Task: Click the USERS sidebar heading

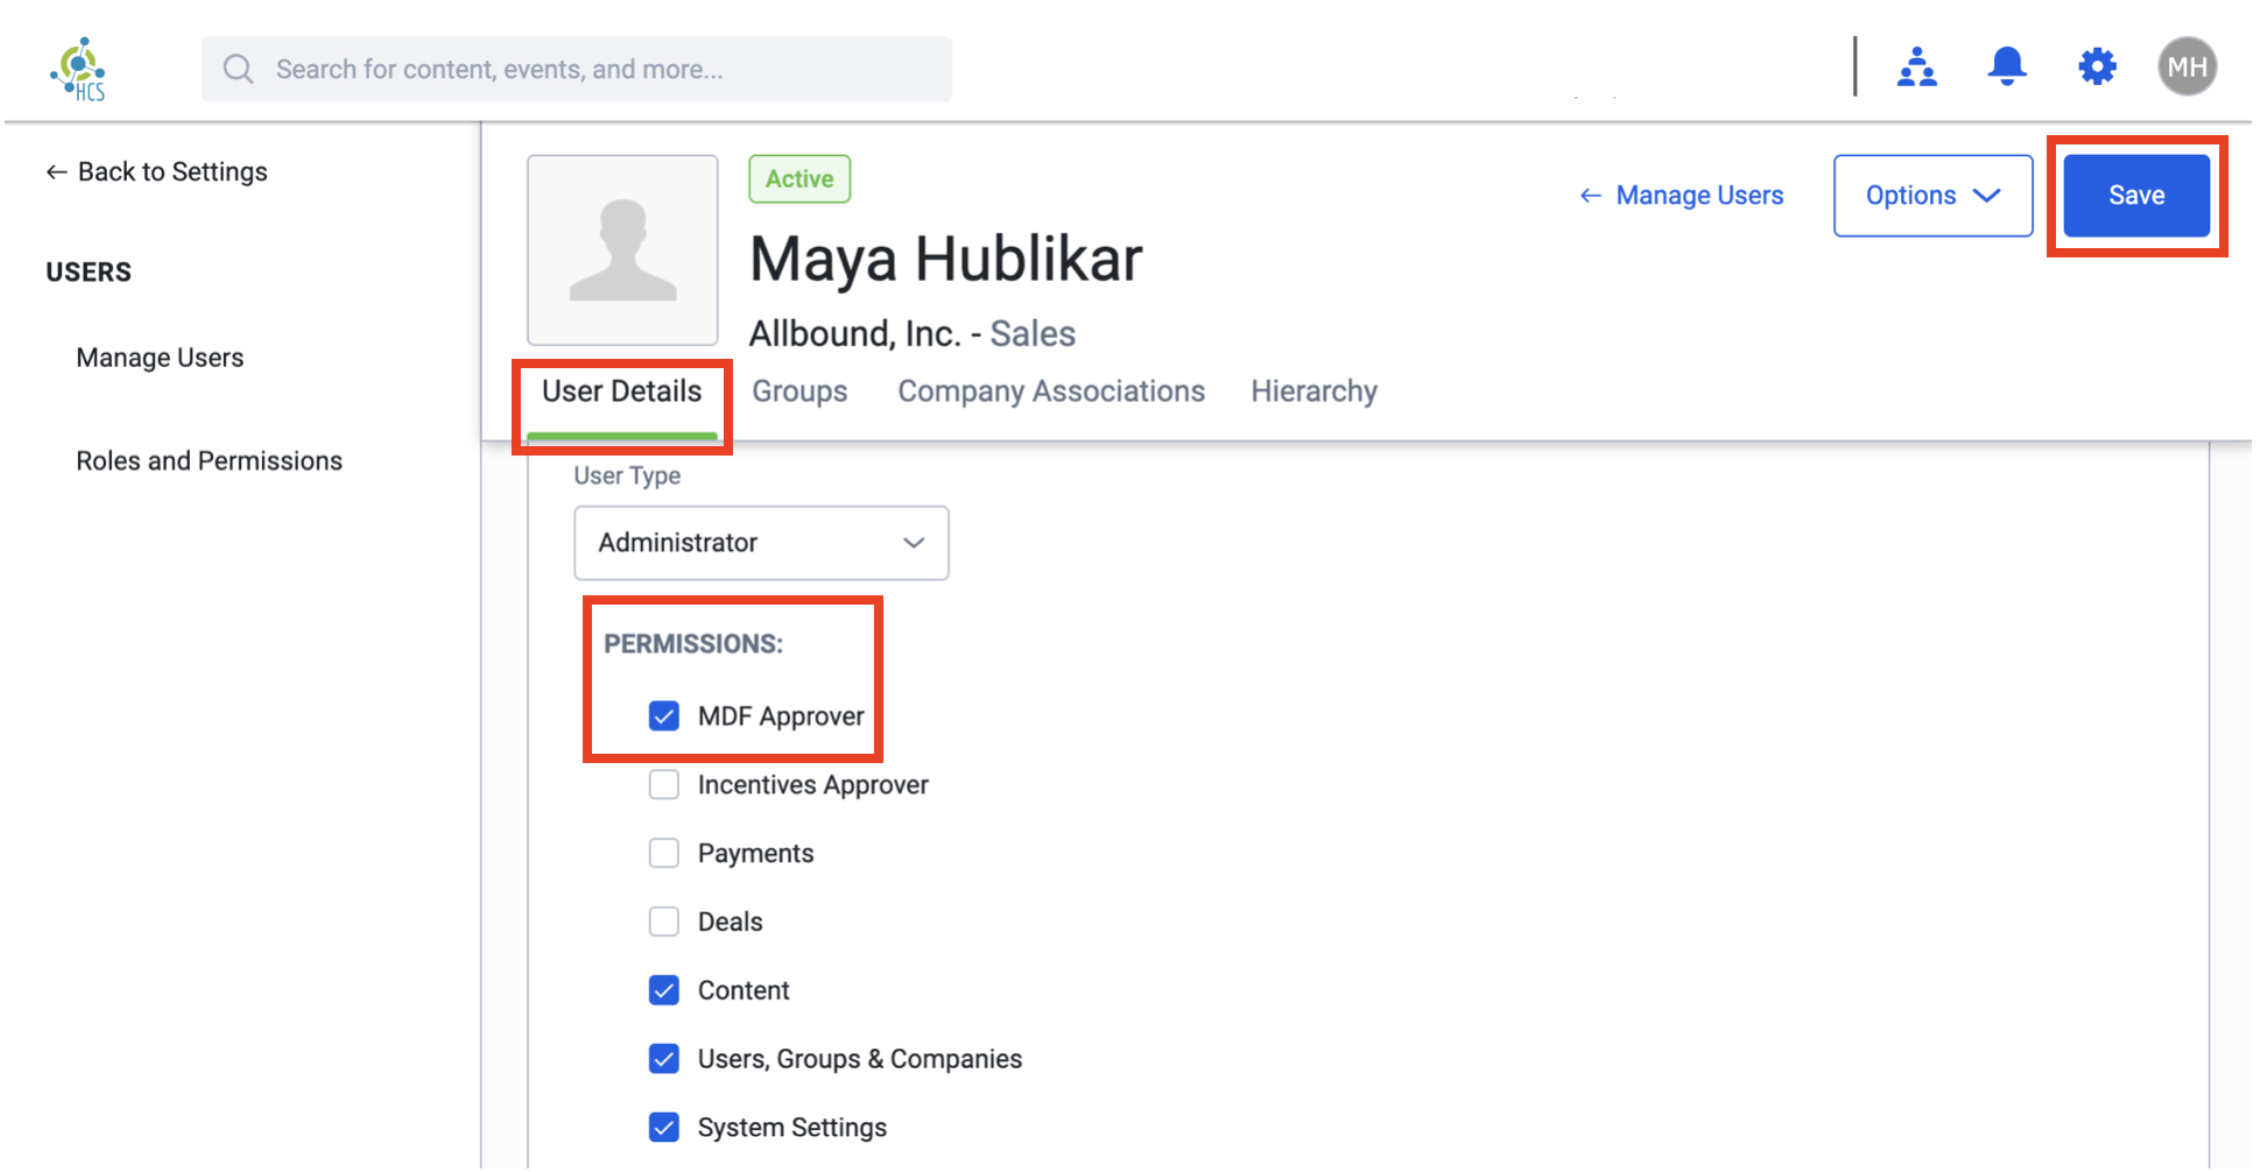Action: (88, 272)
